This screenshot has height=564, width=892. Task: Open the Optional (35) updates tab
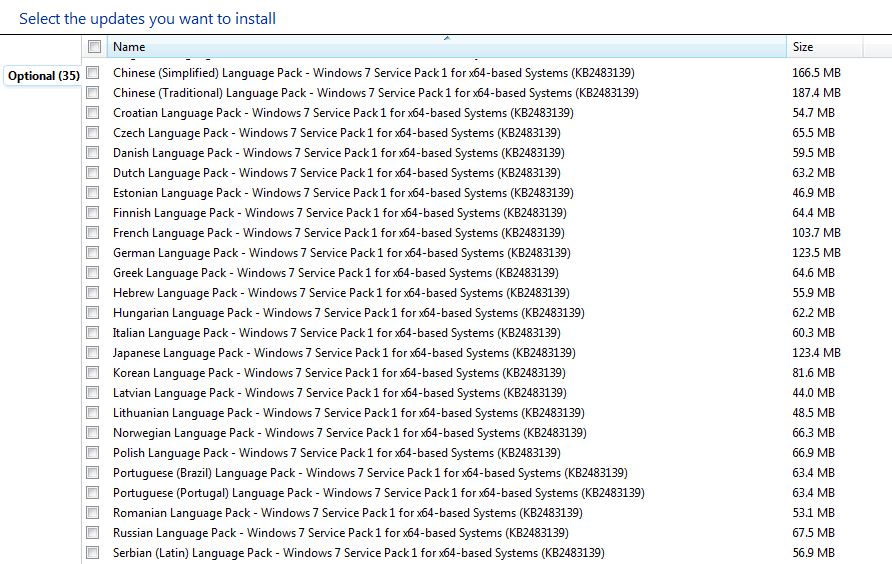point(43,76)
